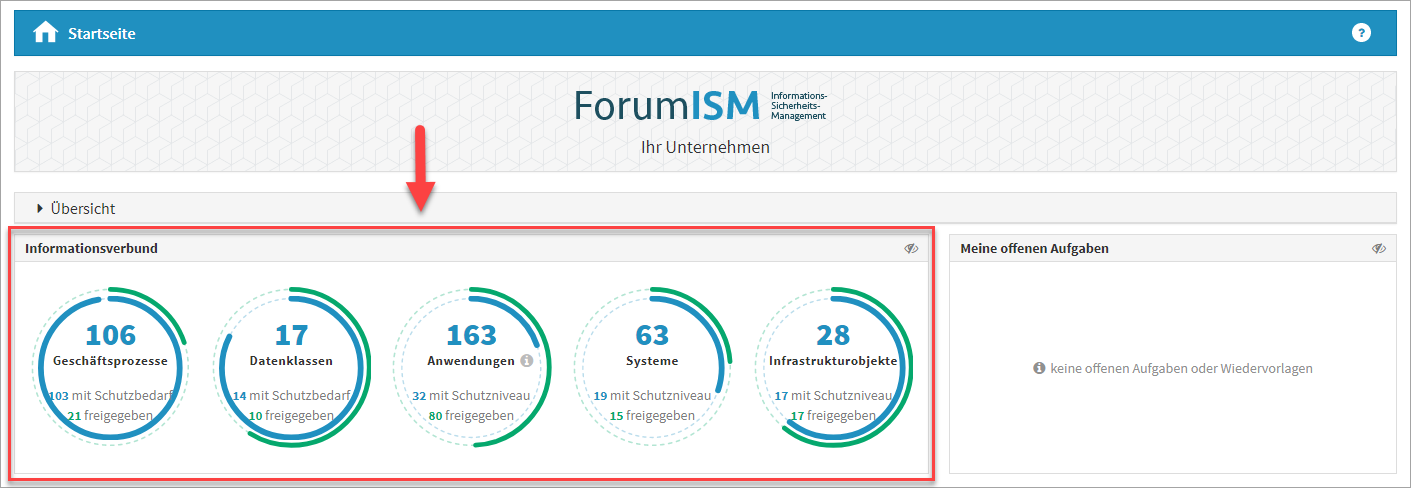This screenshot has height=488, width=1411.
Task: Click the home icon beside Startseite
Action: point(46,33)
